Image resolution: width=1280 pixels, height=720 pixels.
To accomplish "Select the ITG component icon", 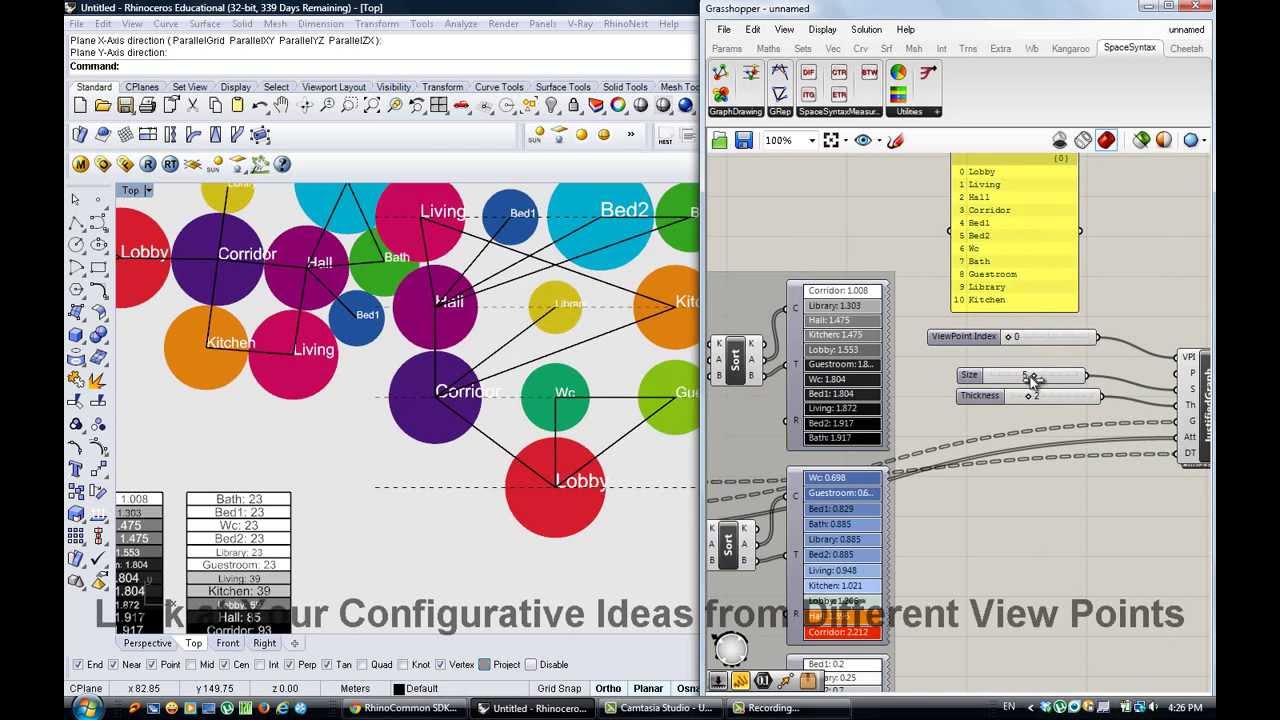I will (809, 95).
